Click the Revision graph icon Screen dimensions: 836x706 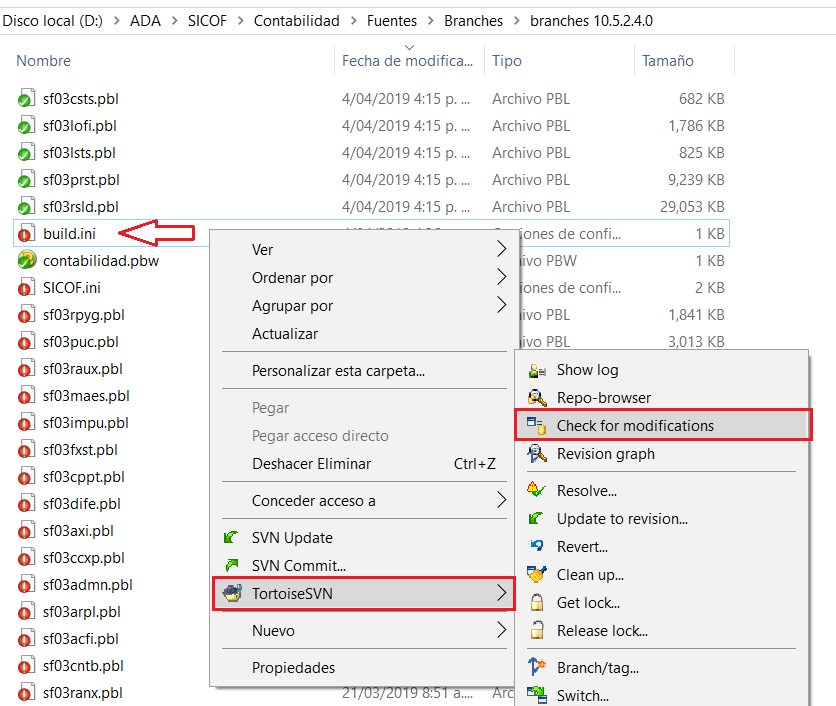click(537, 454)
